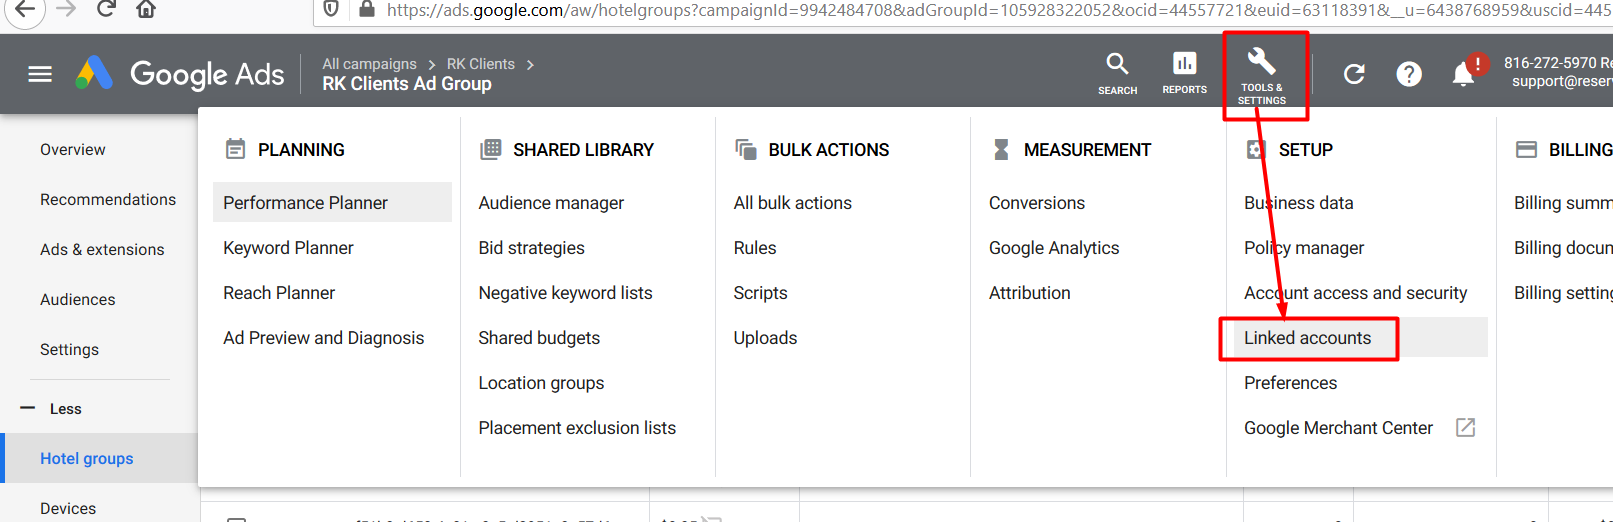Go to the browser home page
This screenshot has width=1613, height=522.
pyautogui.click(x=146, y=9)
